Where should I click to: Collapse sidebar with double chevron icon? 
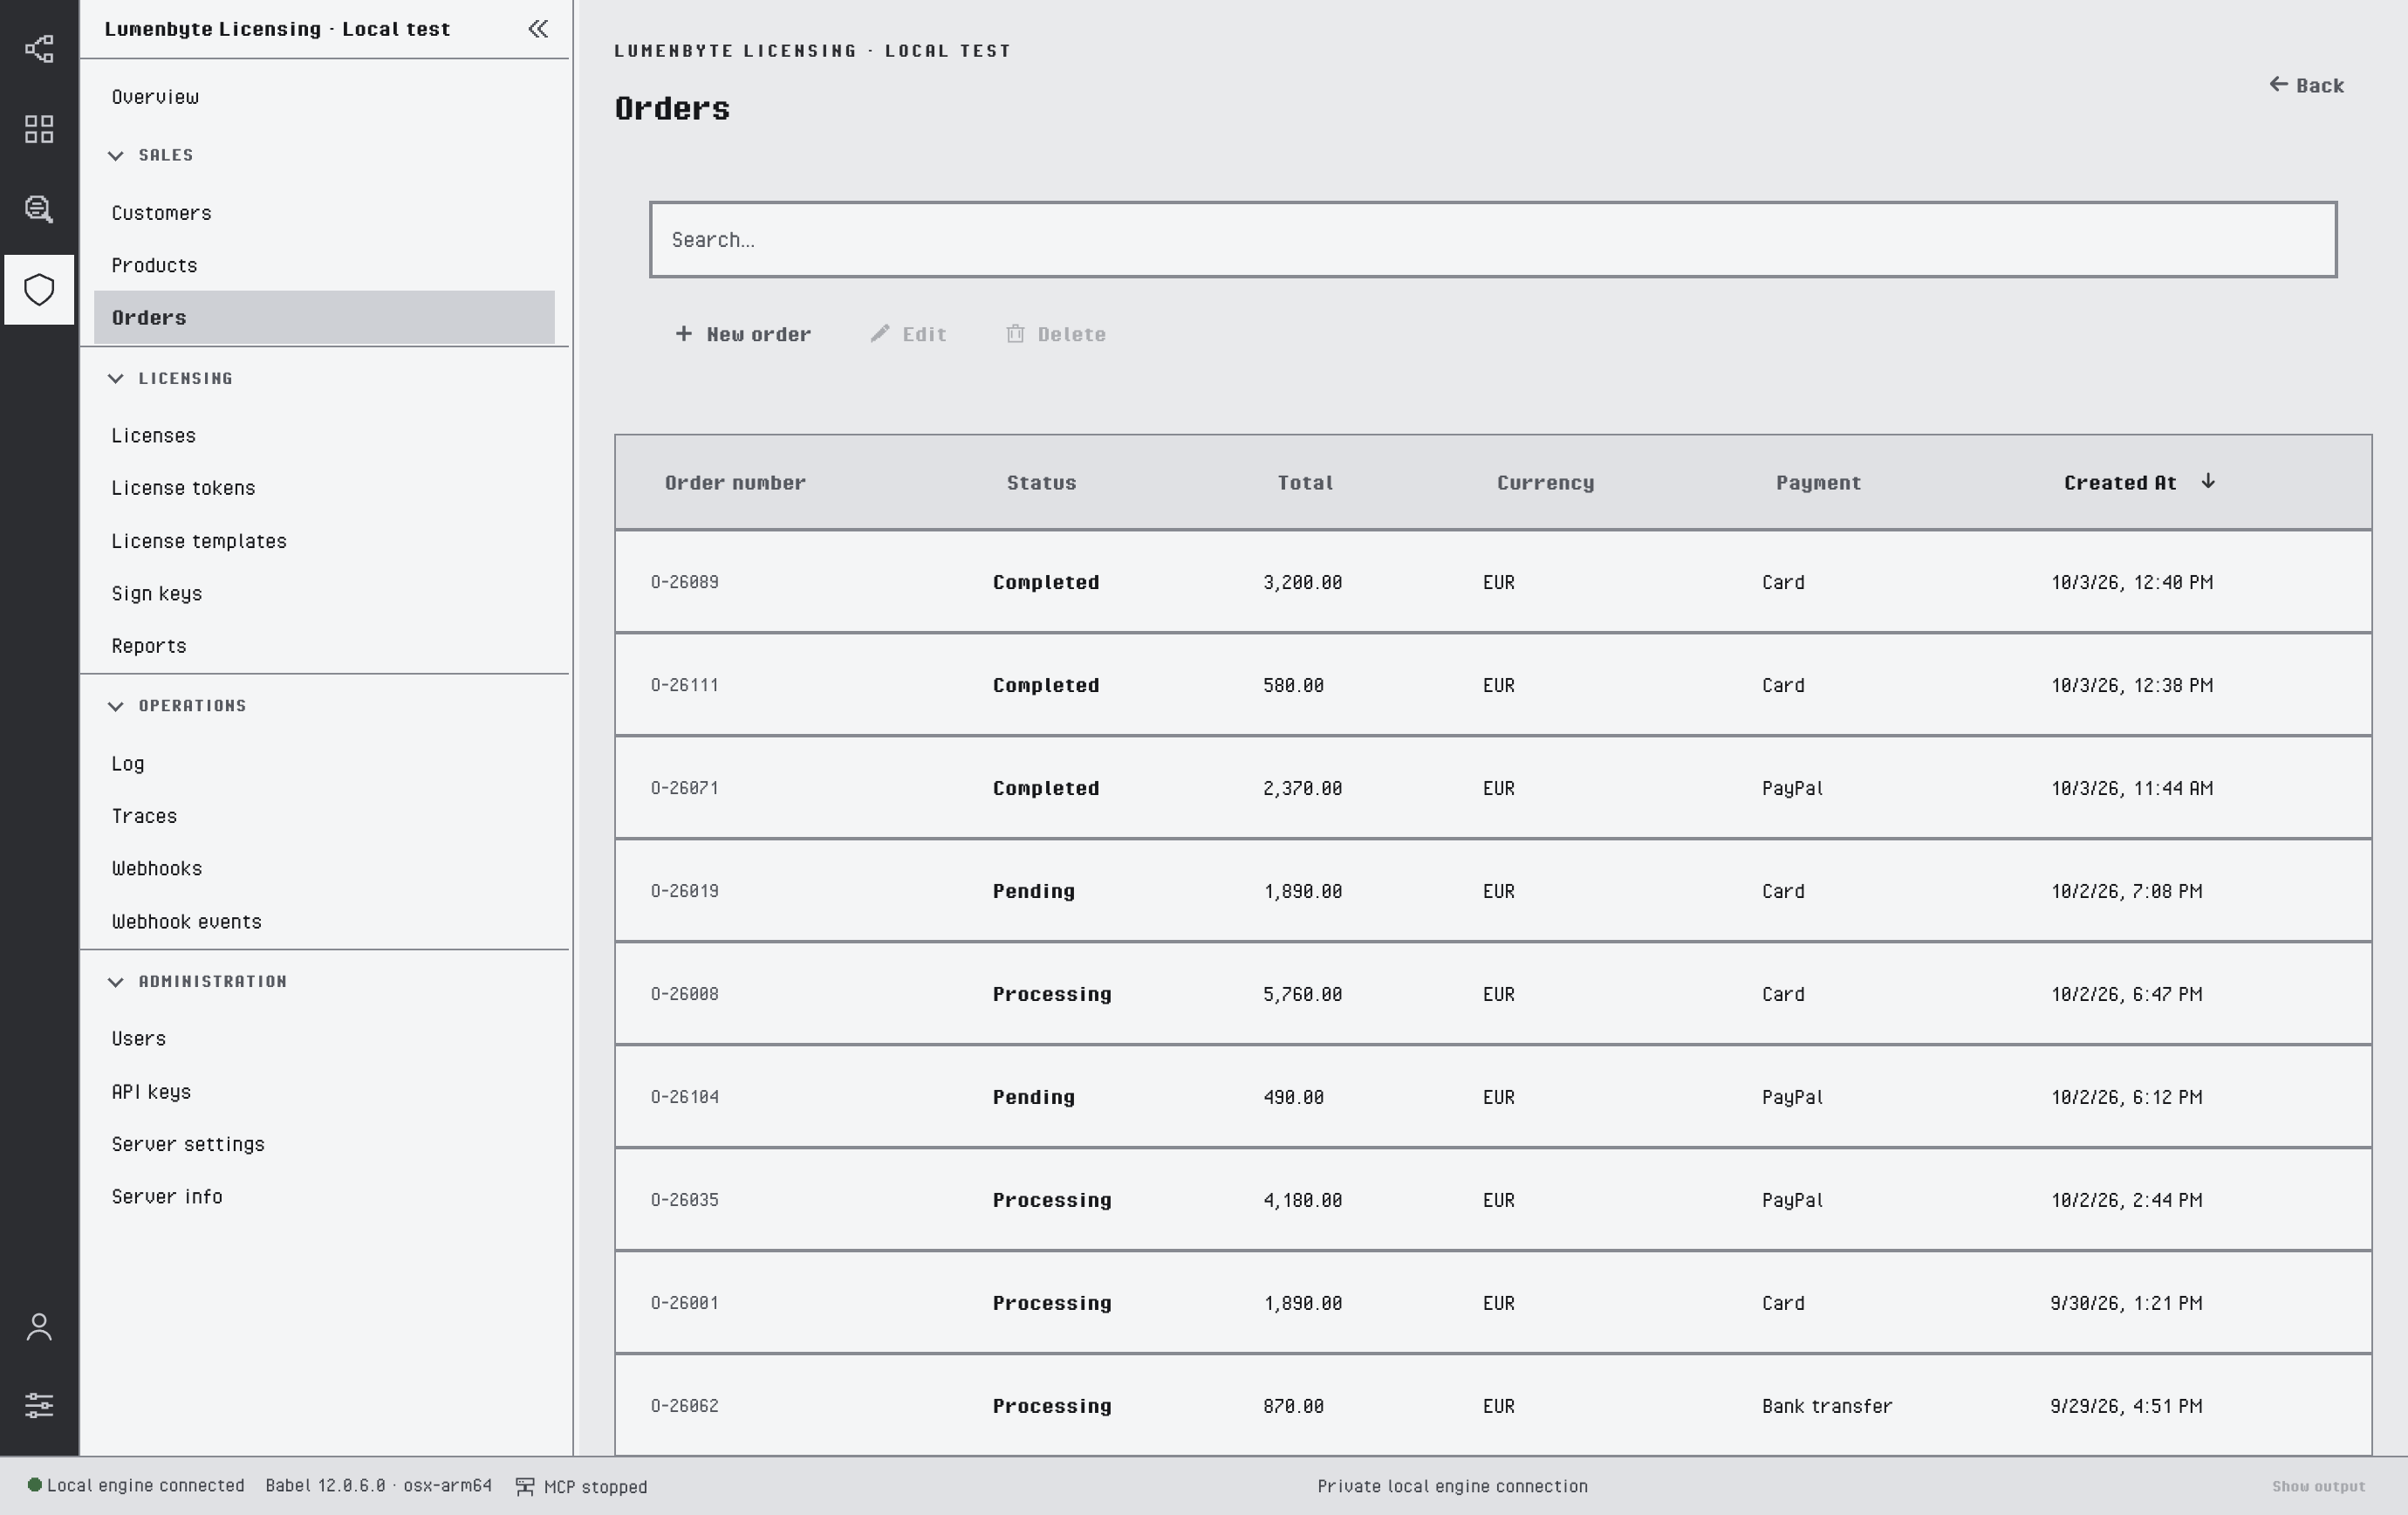point(538,29)
